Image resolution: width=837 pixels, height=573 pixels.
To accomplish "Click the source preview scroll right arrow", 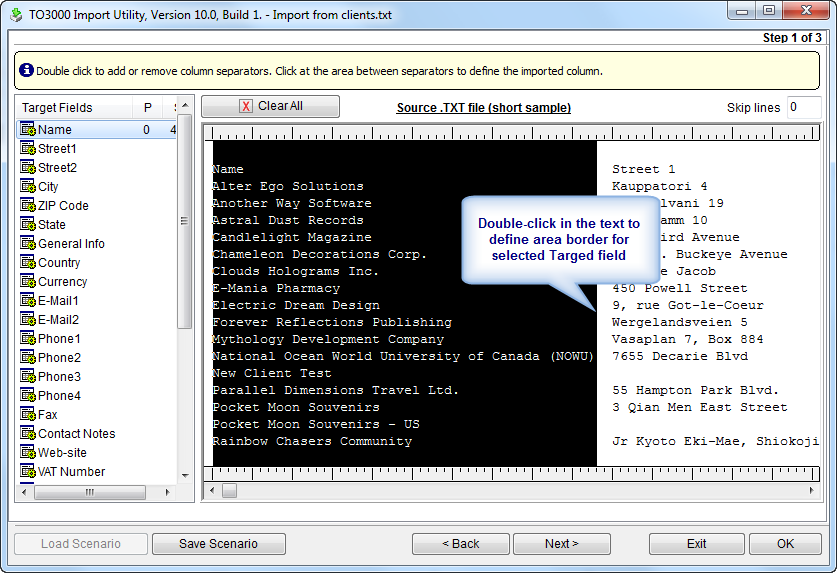I will (811, 490).
